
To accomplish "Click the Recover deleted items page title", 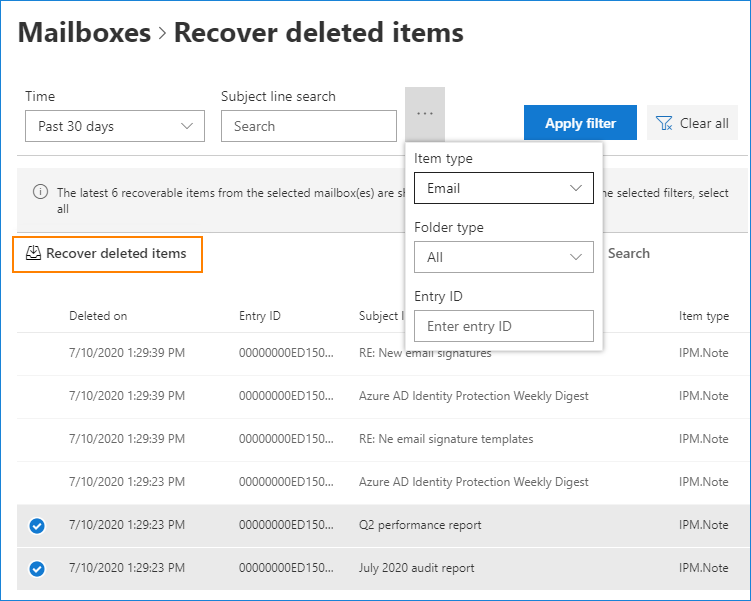I will (x=319, y=33).
